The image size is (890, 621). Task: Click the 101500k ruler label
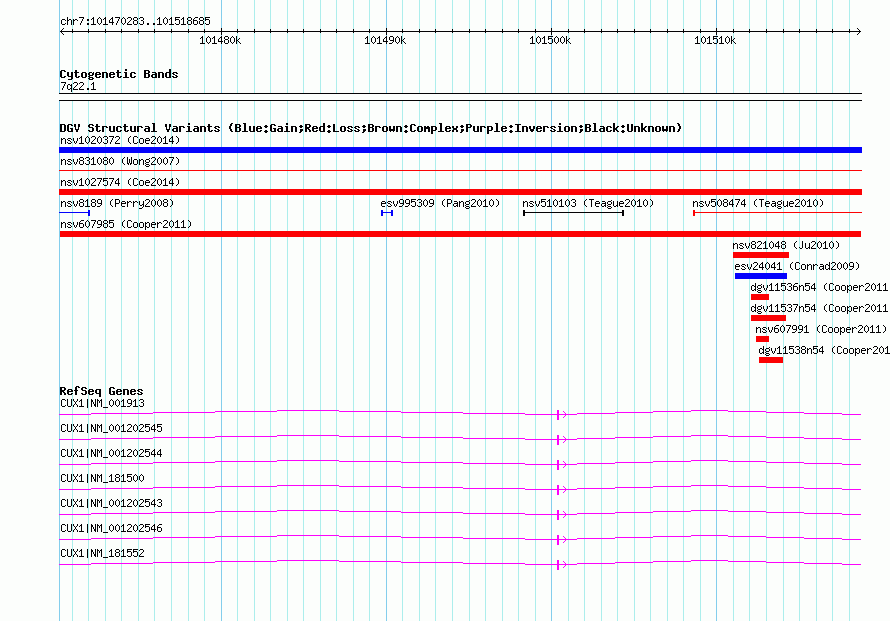[x=550, y=40]
